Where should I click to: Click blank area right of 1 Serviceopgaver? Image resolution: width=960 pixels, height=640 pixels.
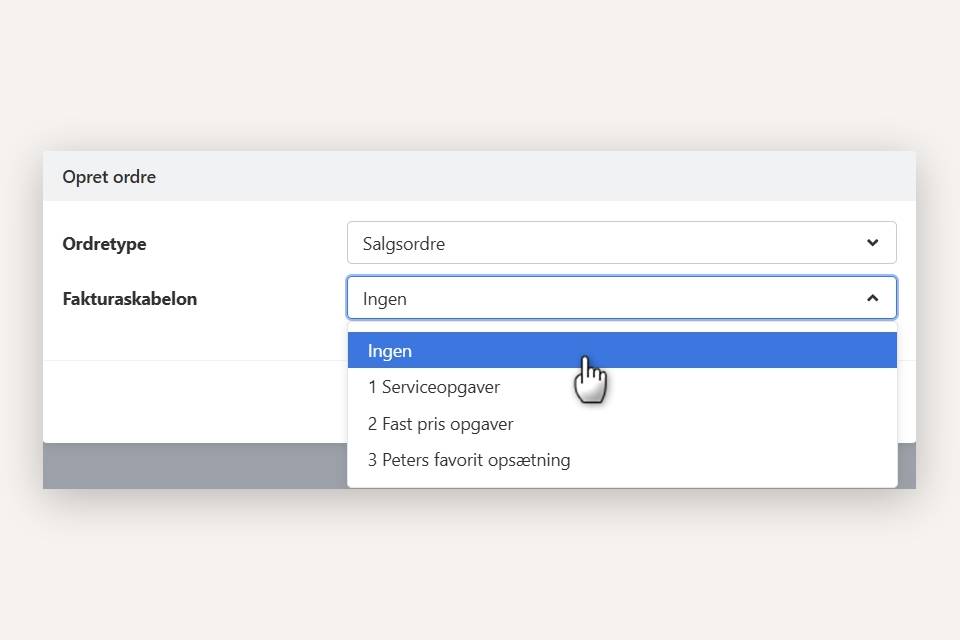click(720, 387)
